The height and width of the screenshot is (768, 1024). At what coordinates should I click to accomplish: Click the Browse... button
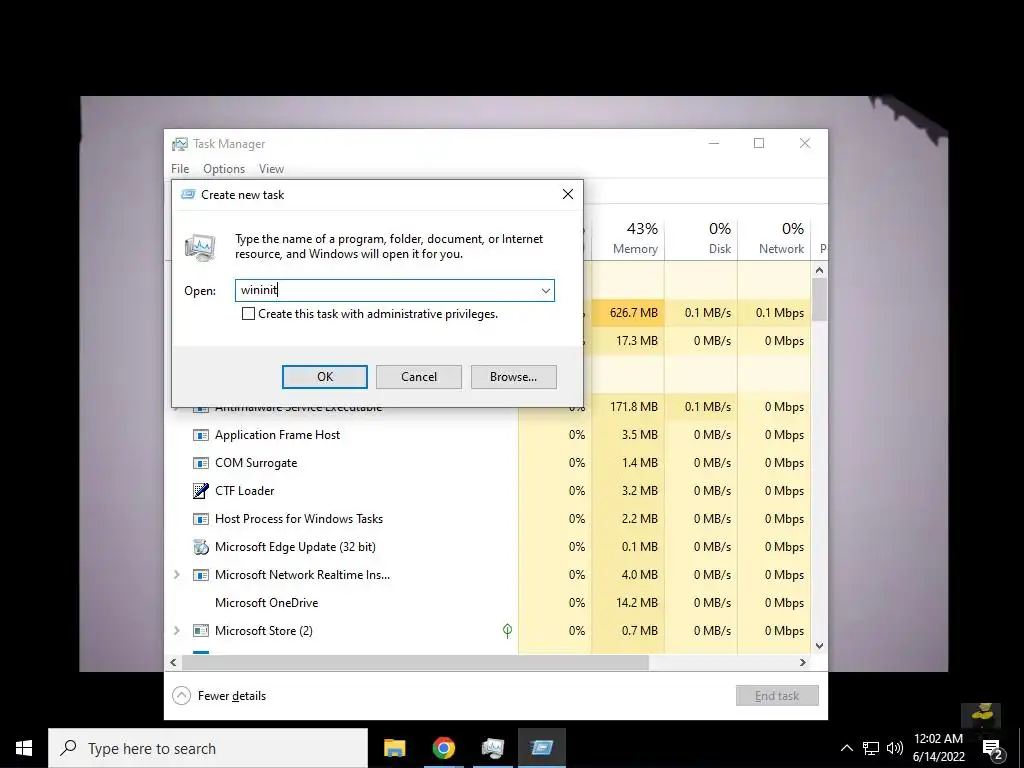coord(513,377)
